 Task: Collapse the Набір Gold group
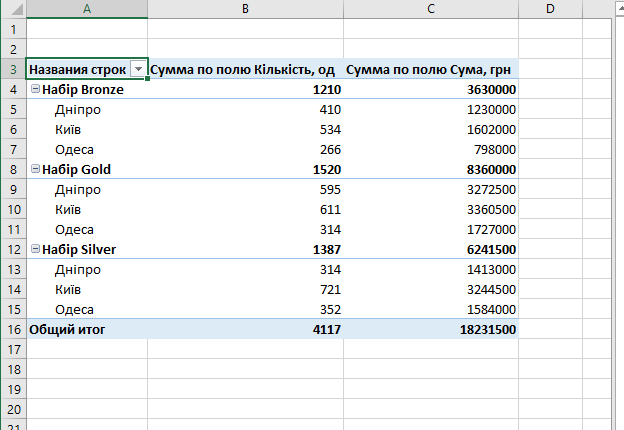[35, 169]
